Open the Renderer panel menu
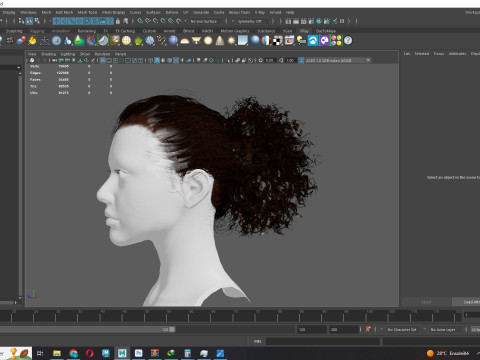Viewport: 480px width, 360px height. [x=102, y=54]
